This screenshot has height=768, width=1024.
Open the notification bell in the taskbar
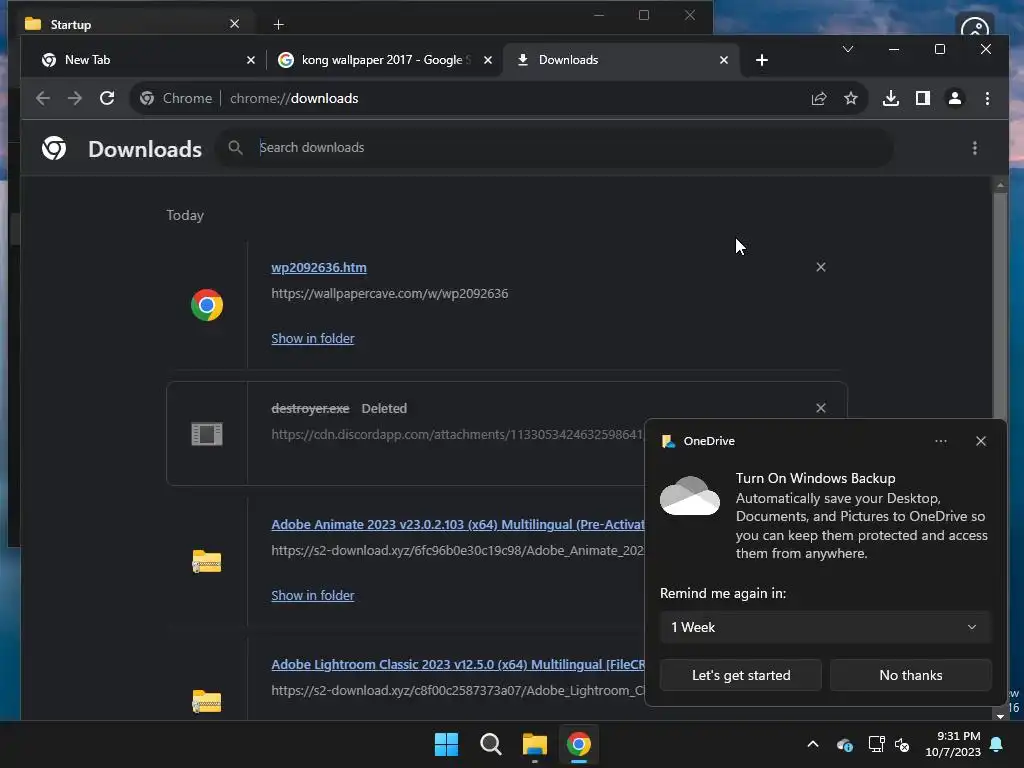[x=997, y=744]
